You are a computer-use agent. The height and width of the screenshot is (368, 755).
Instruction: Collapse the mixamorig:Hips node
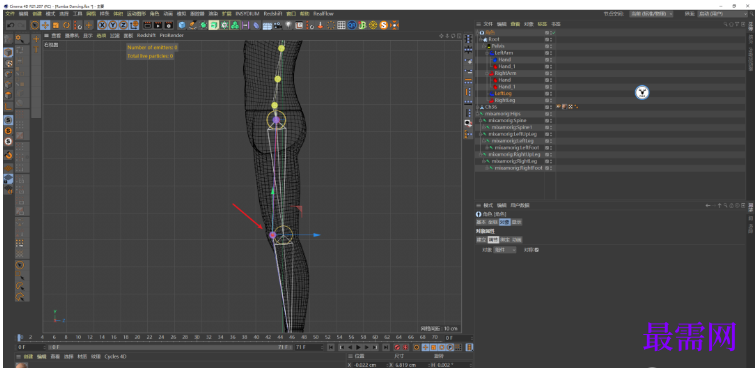click(477, 114)
